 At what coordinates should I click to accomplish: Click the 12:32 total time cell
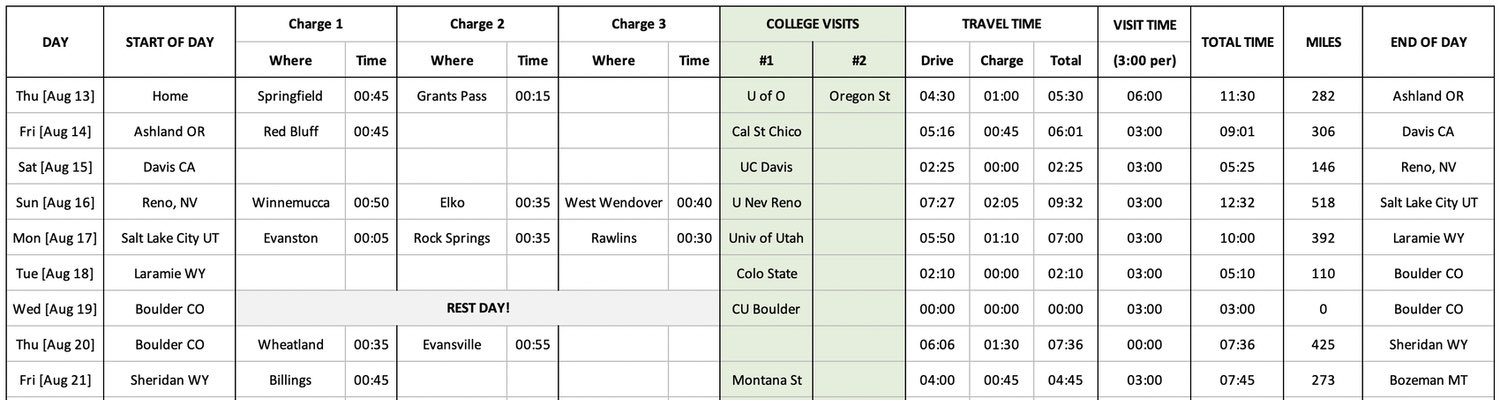click(x=1237, y=202)
